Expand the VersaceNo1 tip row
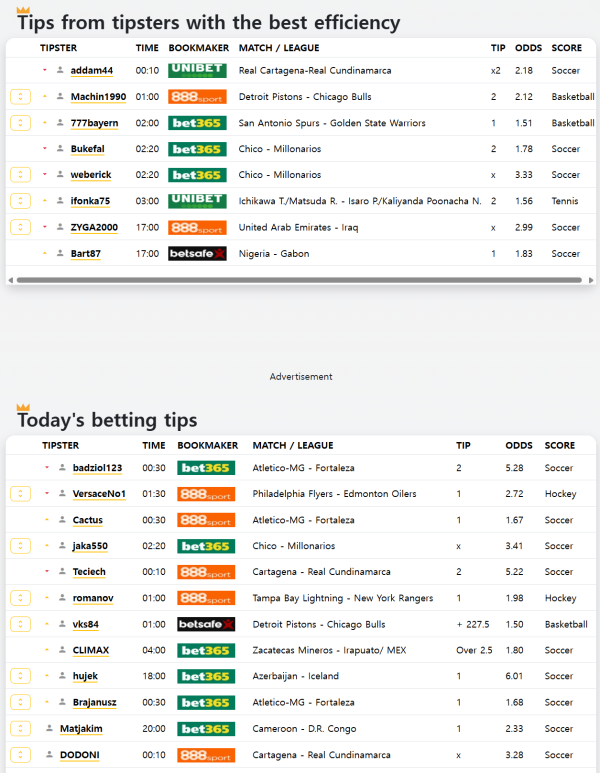Image resolution: width=600 pixels, height=773 pixels. click(x=20, y=494)
